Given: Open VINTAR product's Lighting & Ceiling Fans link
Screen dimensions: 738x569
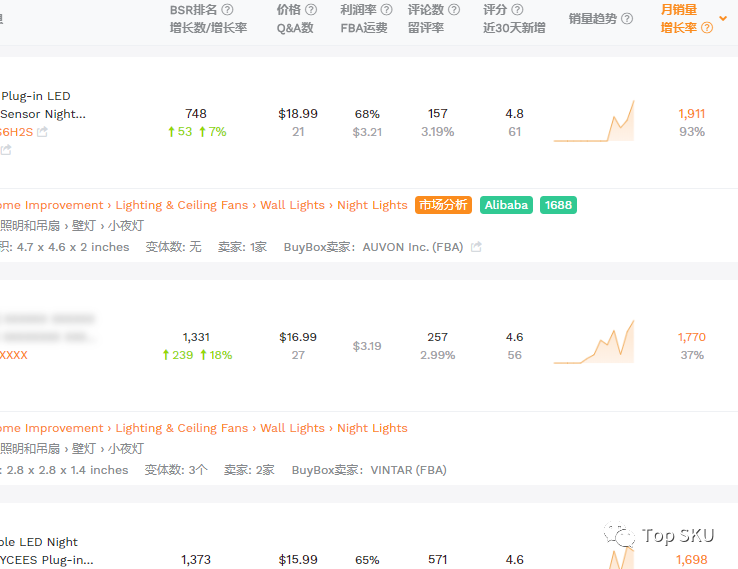Looking at the screenshot, I should [182, 428].
